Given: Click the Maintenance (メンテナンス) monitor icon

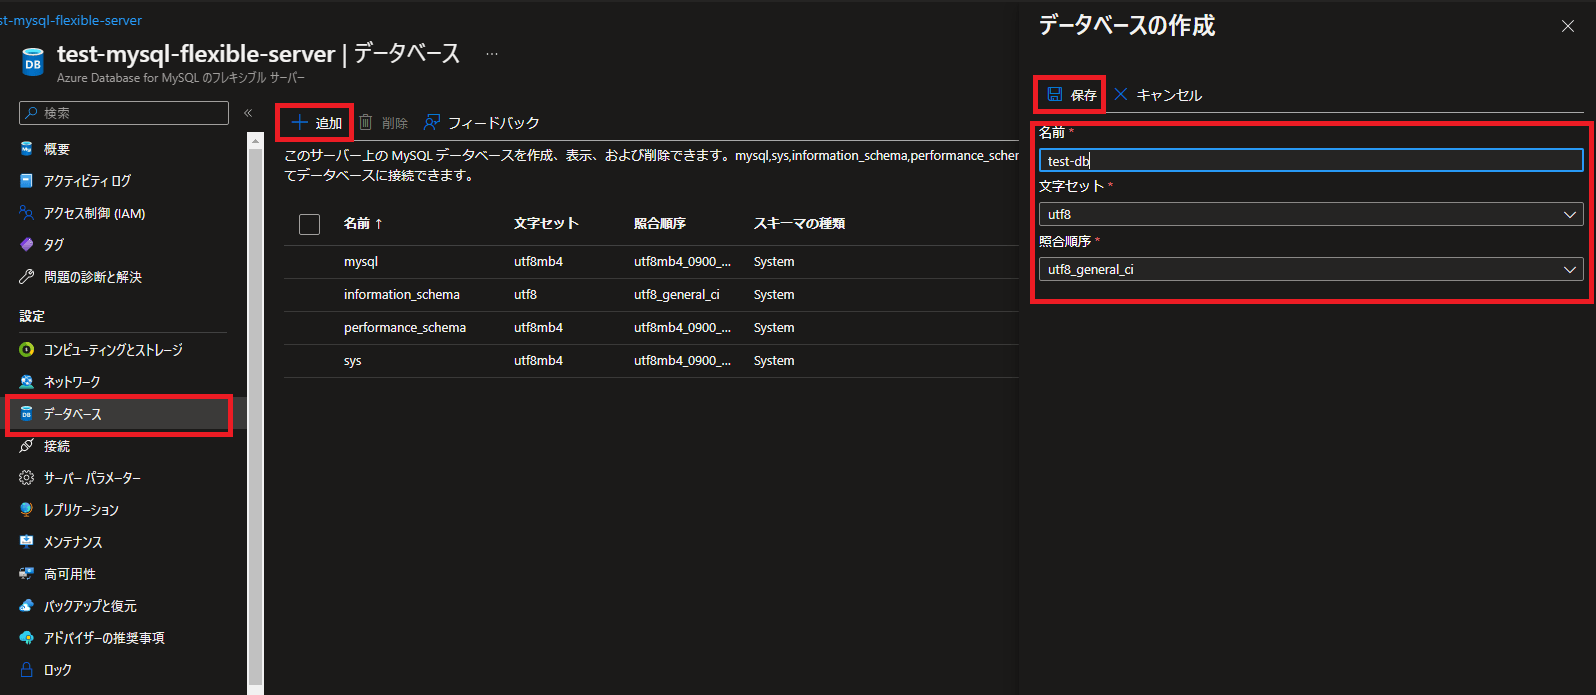Looking at the screenshot, I should [x=27, y=542].
